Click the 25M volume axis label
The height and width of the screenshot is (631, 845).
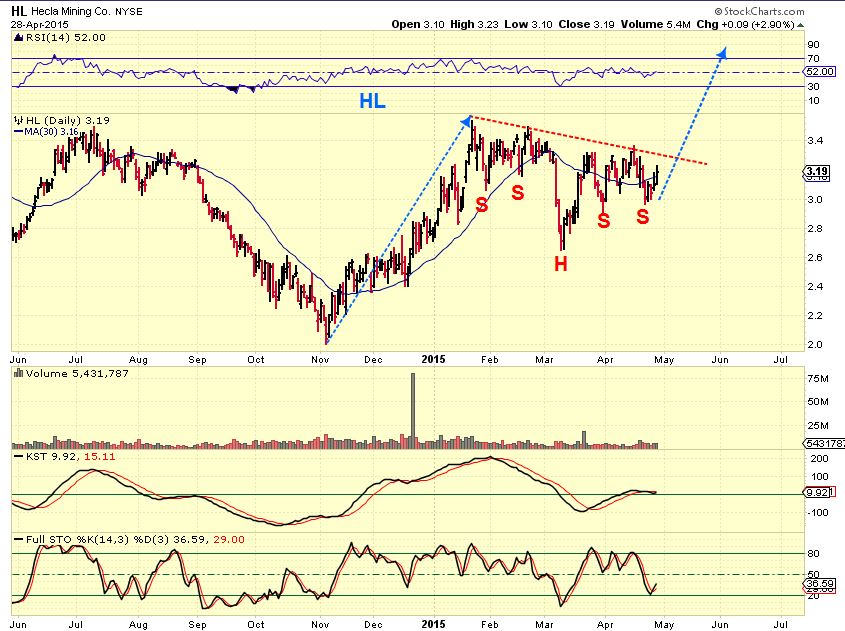point(818,426)
